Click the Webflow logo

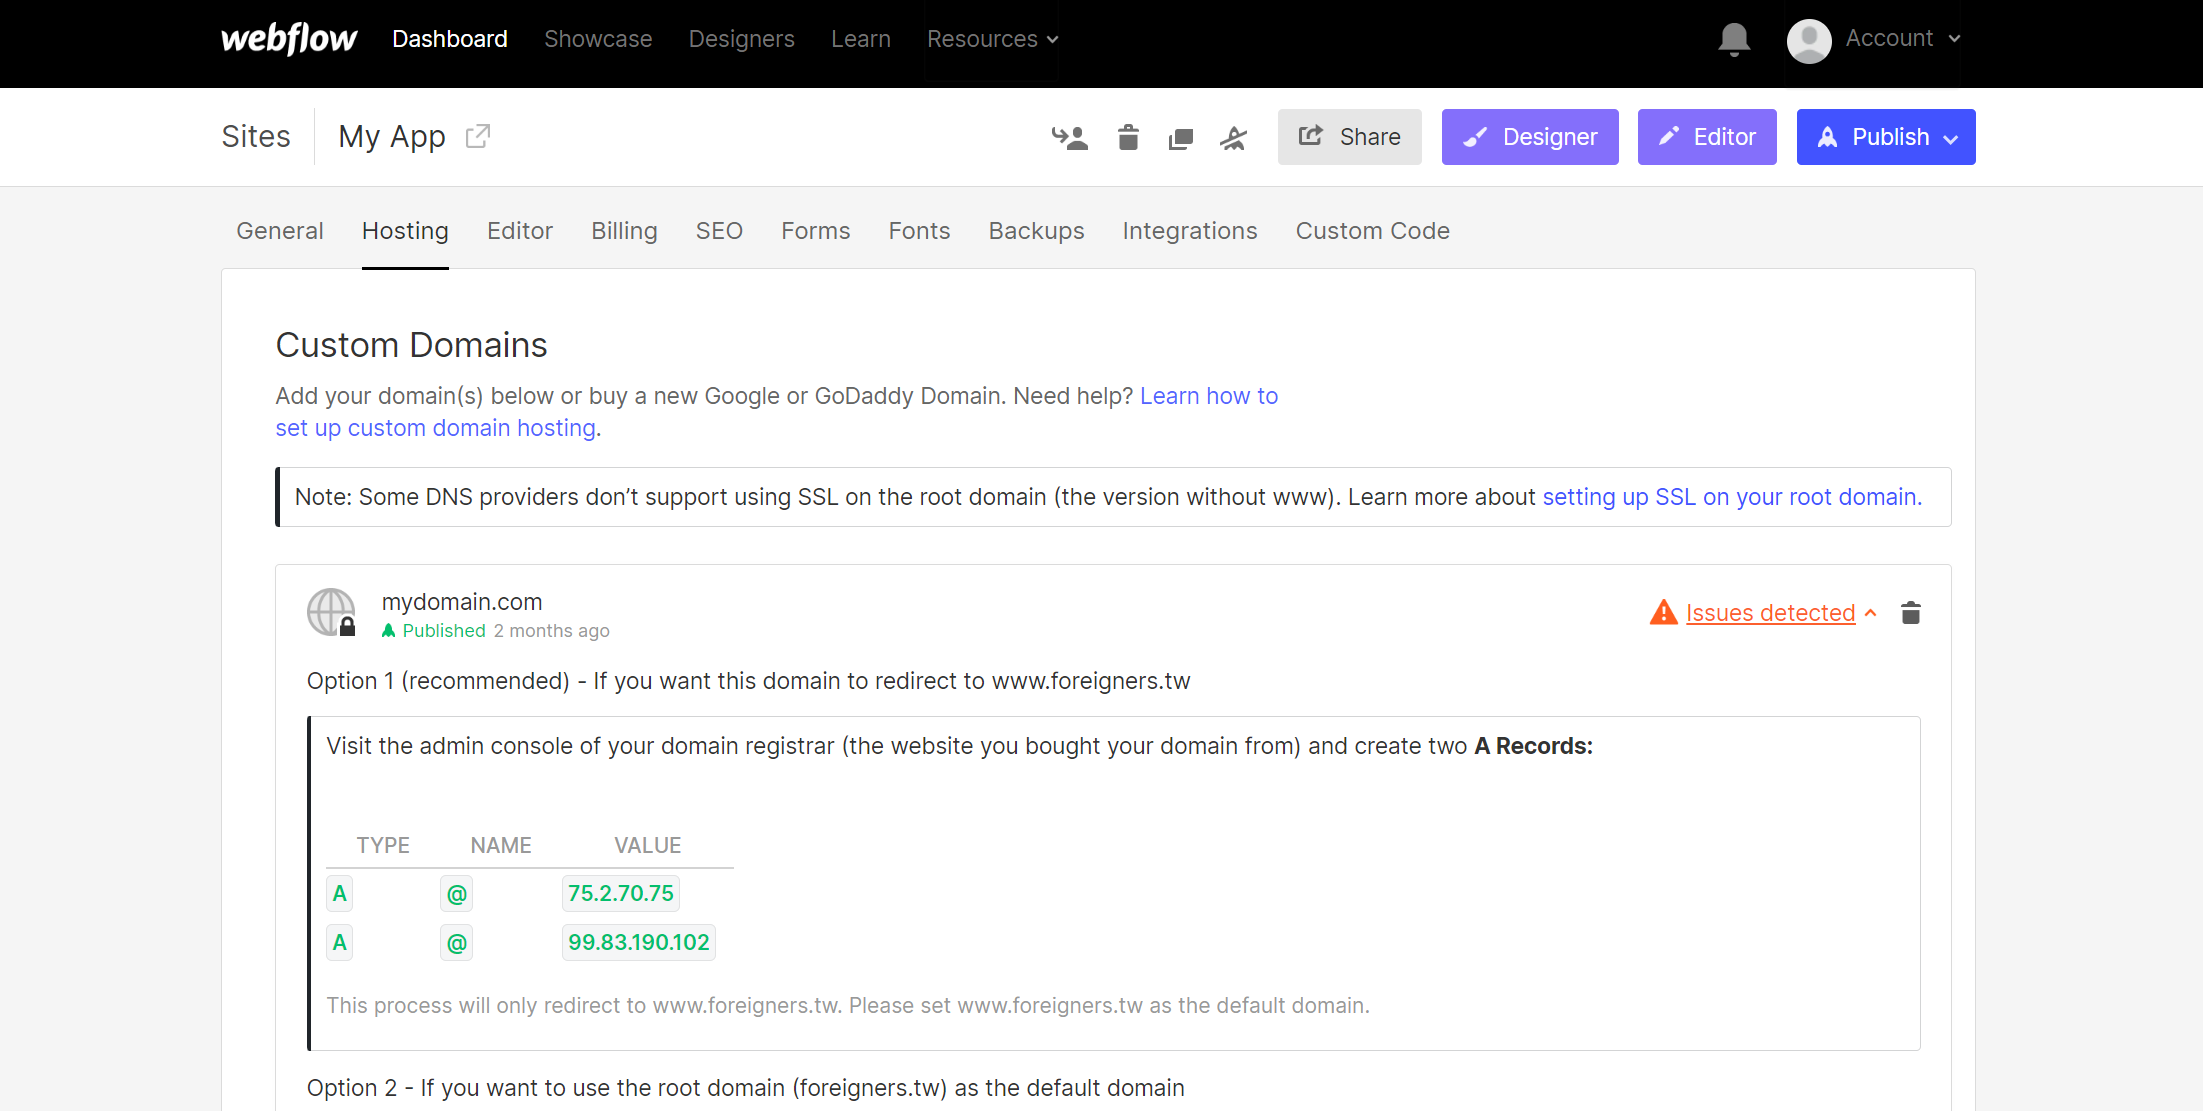(289, 39)
